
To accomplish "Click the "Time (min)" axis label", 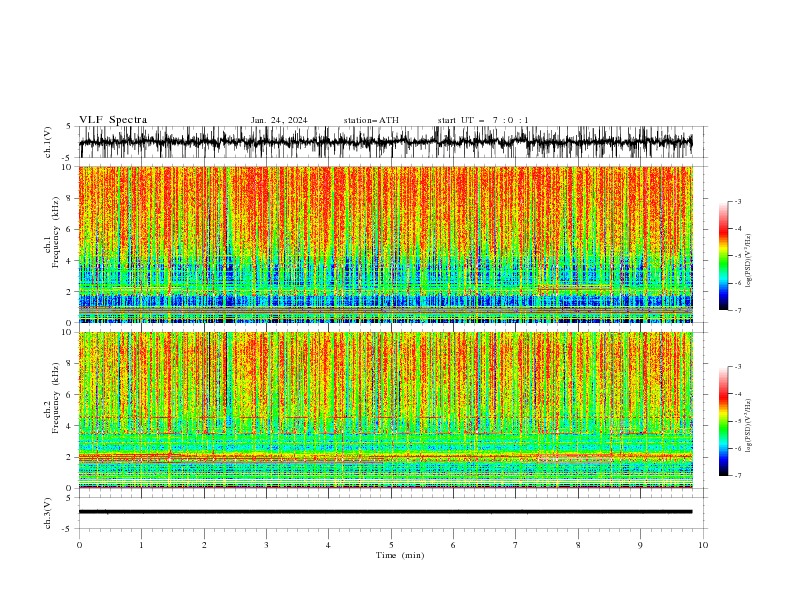I will 400,555.
